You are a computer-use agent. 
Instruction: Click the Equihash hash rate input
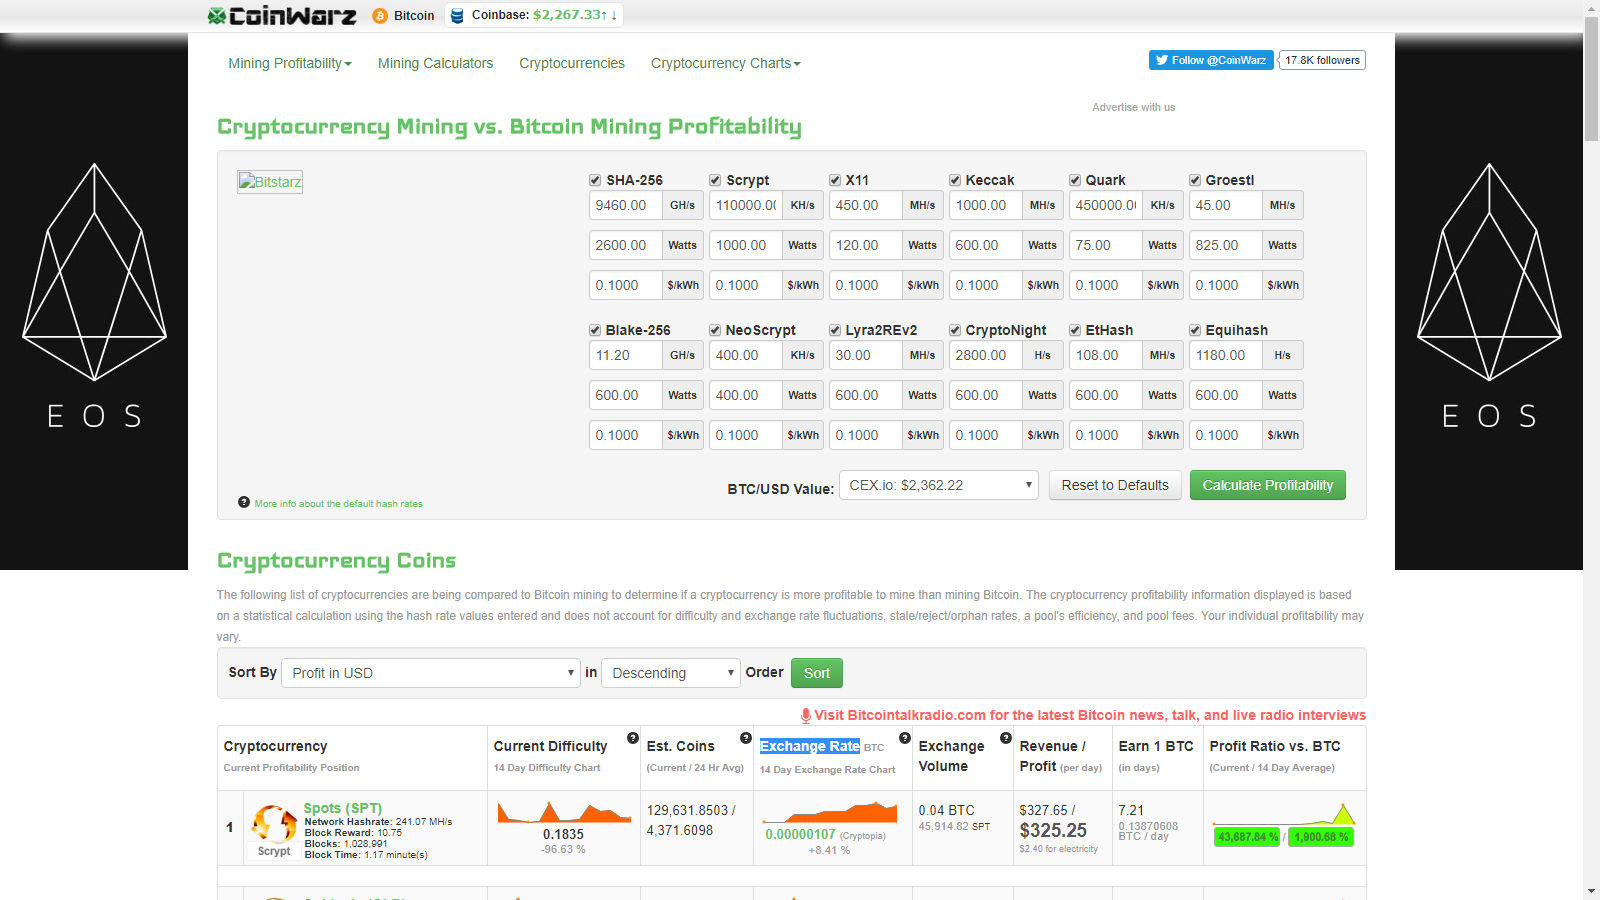1226,355
